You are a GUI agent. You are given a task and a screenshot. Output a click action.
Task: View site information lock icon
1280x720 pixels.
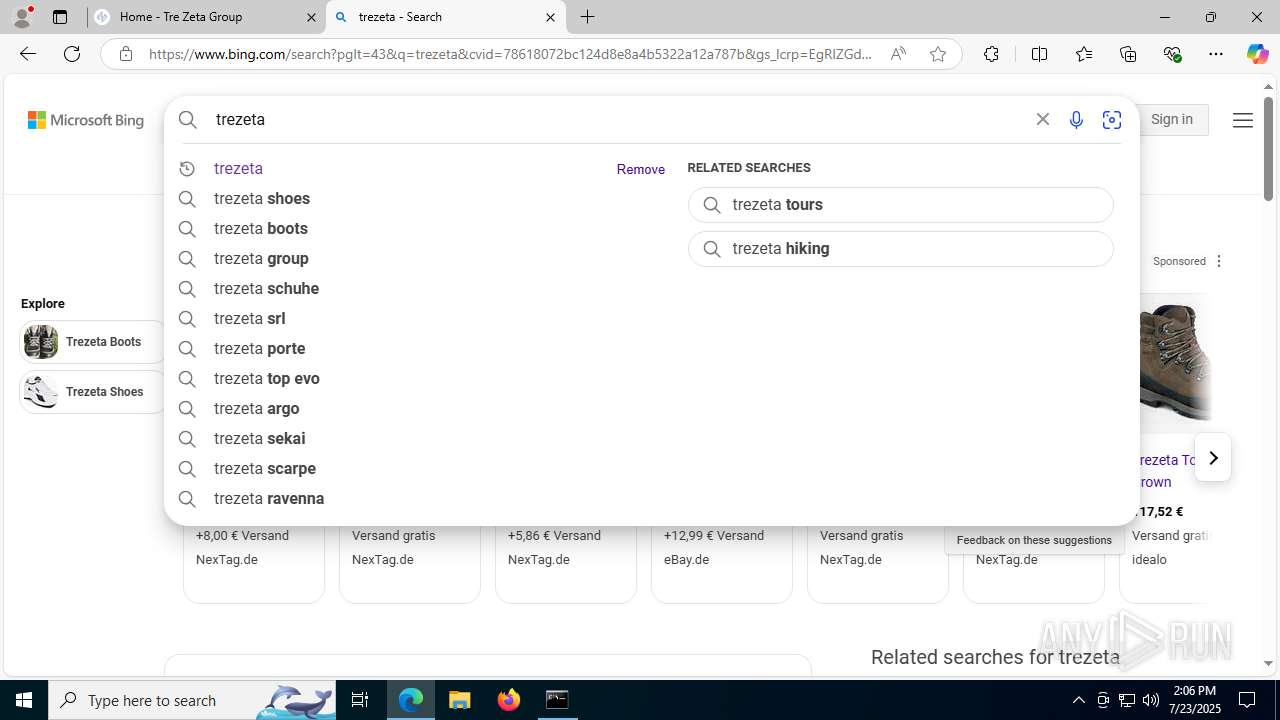[x=126, y=54]
